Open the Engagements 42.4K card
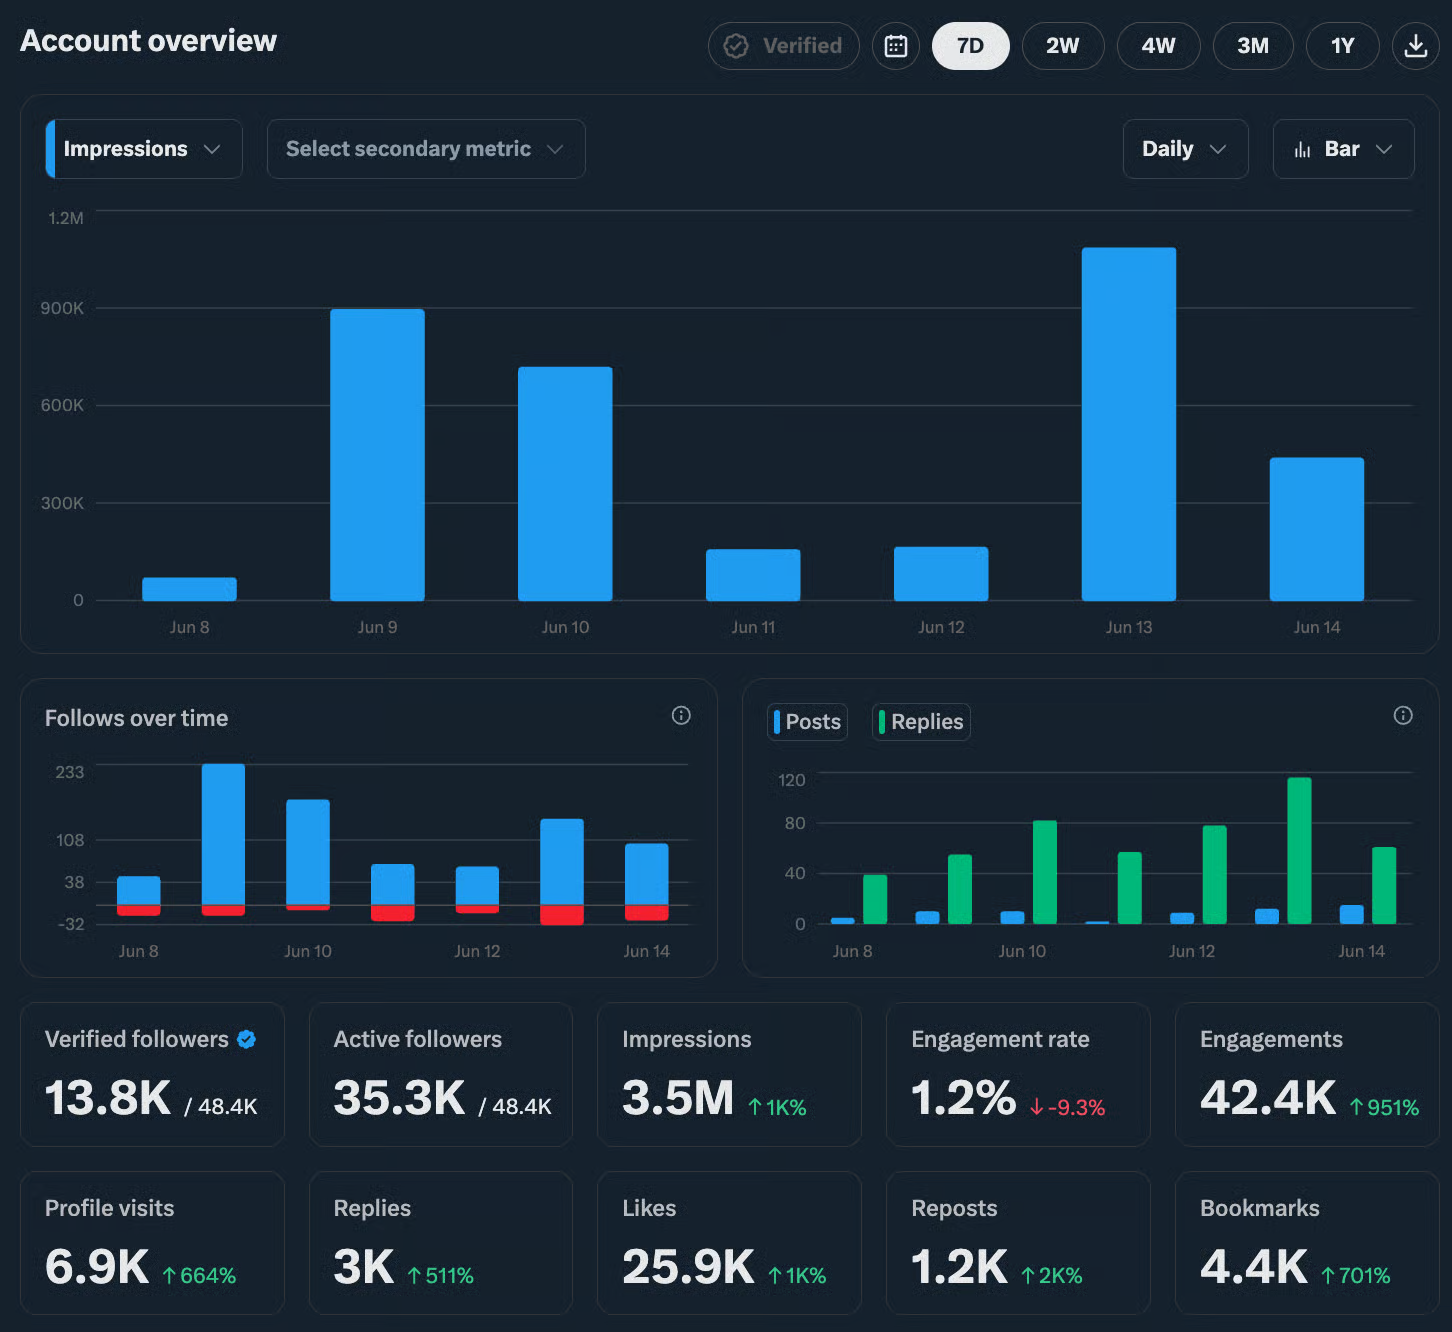 (1307, 1074)
